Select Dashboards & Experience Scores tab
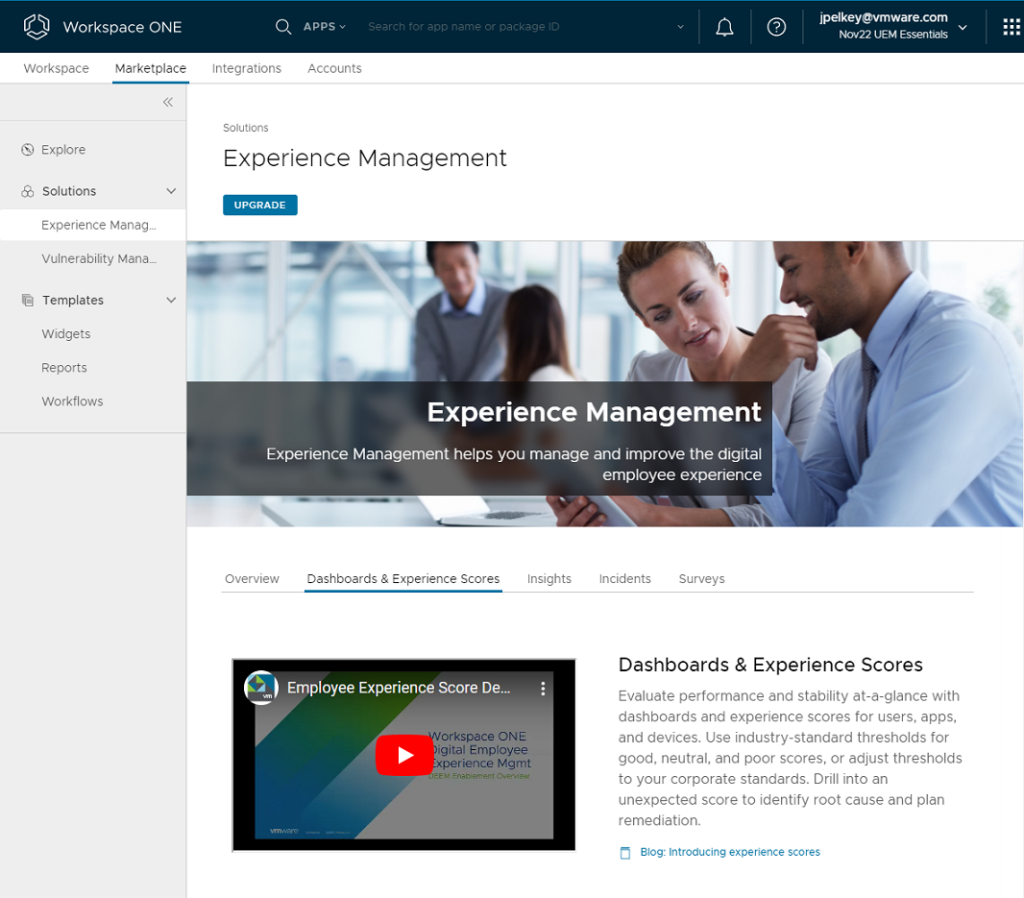The height and width of the screenshot is (898, 1024). 403,579
